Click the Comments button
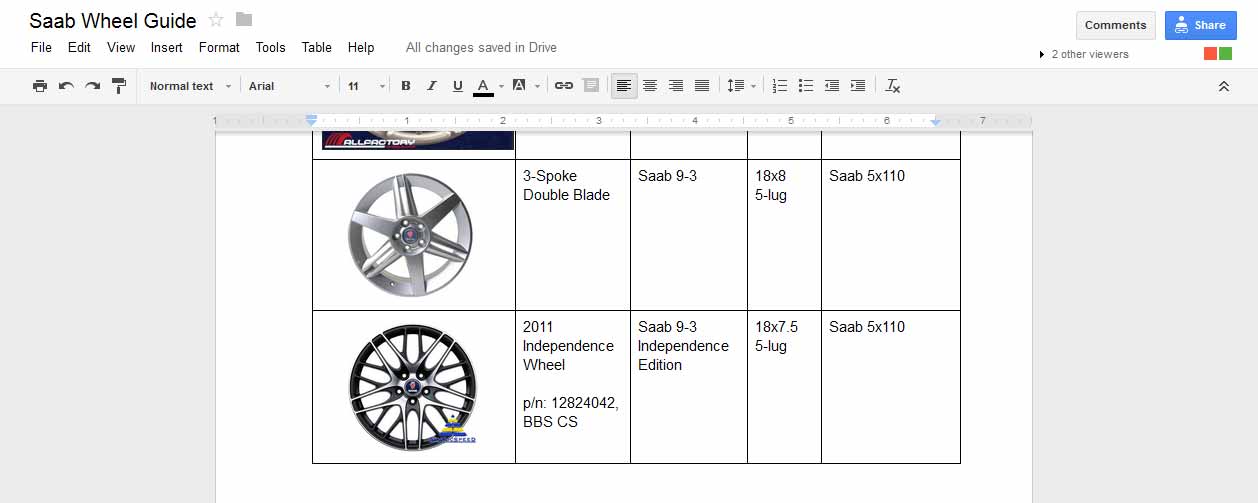 pos(1115,25)
